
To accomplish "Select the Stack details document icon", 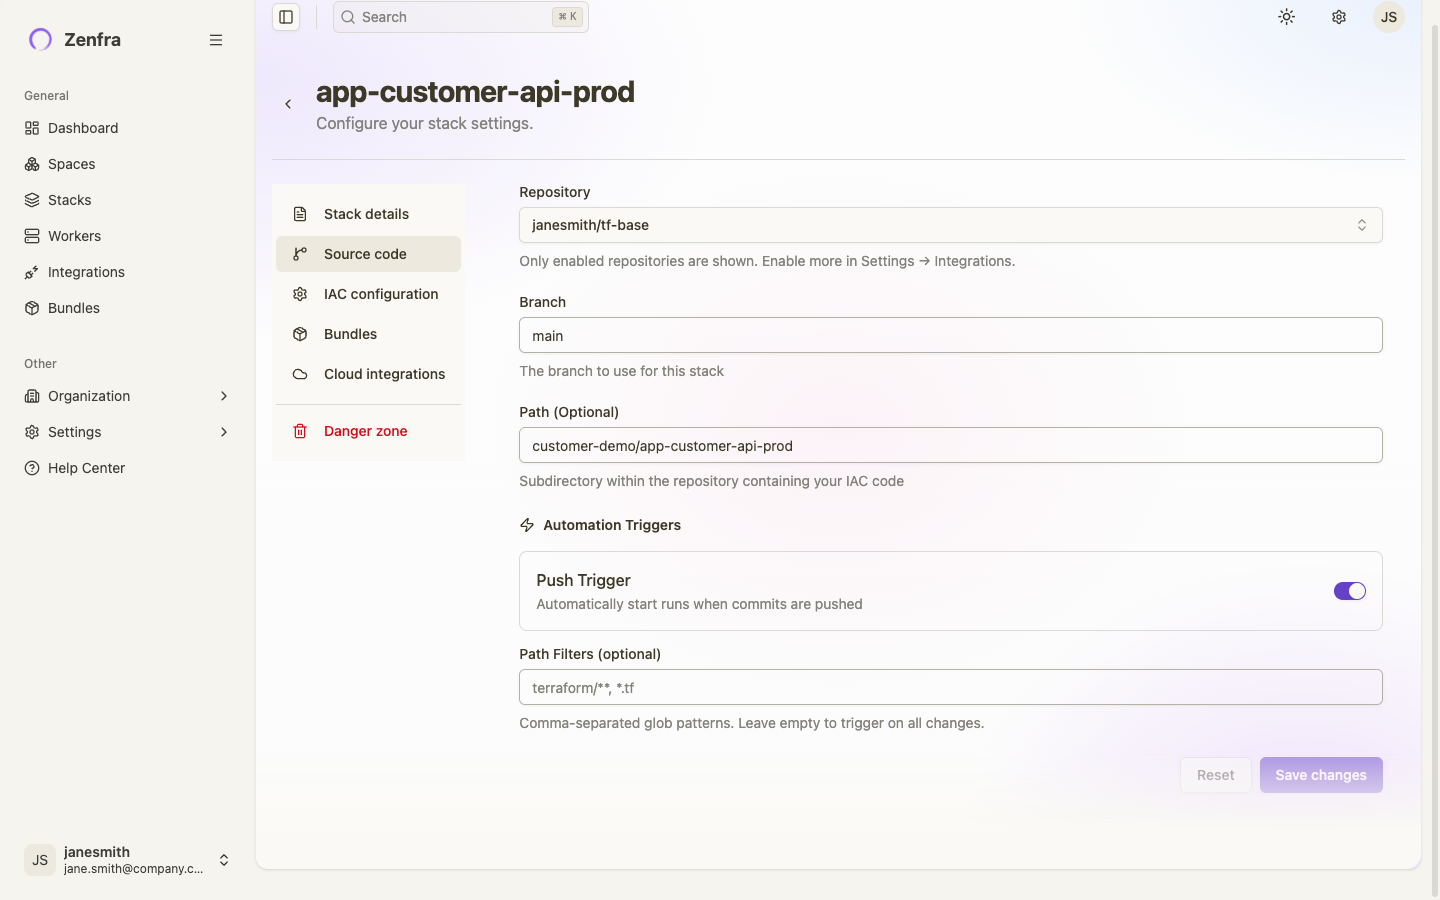I will pos(299,213).
